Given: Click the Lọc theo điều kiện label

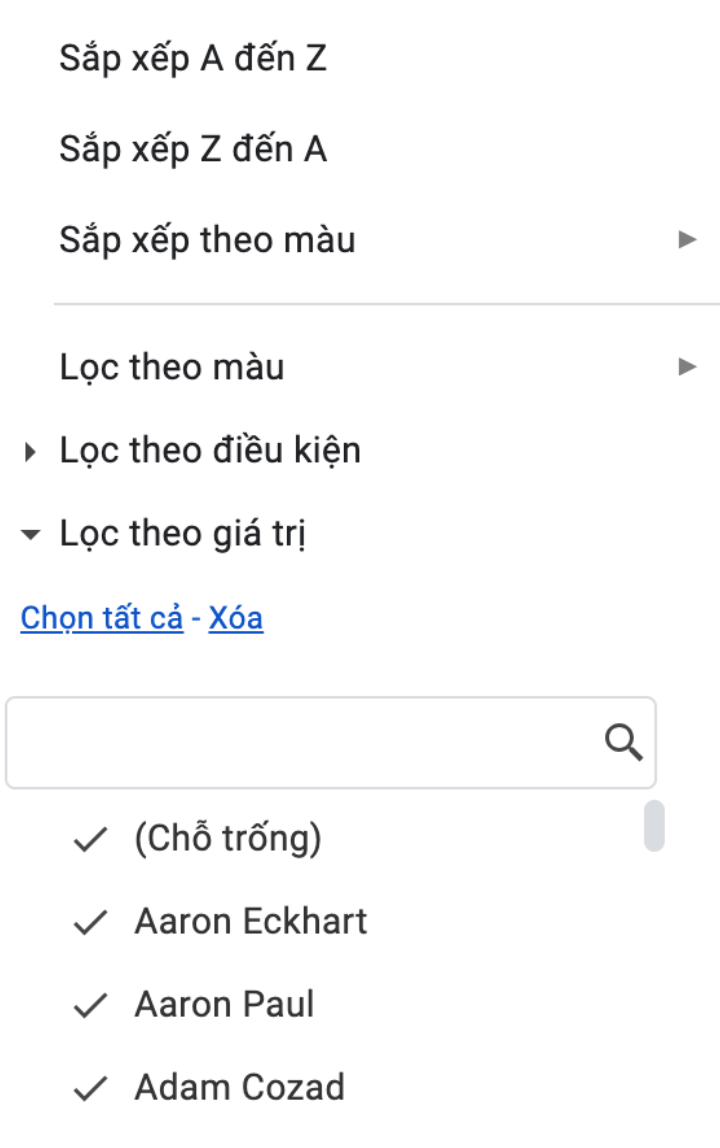Looking at the screenshot, I should (210, 451).
